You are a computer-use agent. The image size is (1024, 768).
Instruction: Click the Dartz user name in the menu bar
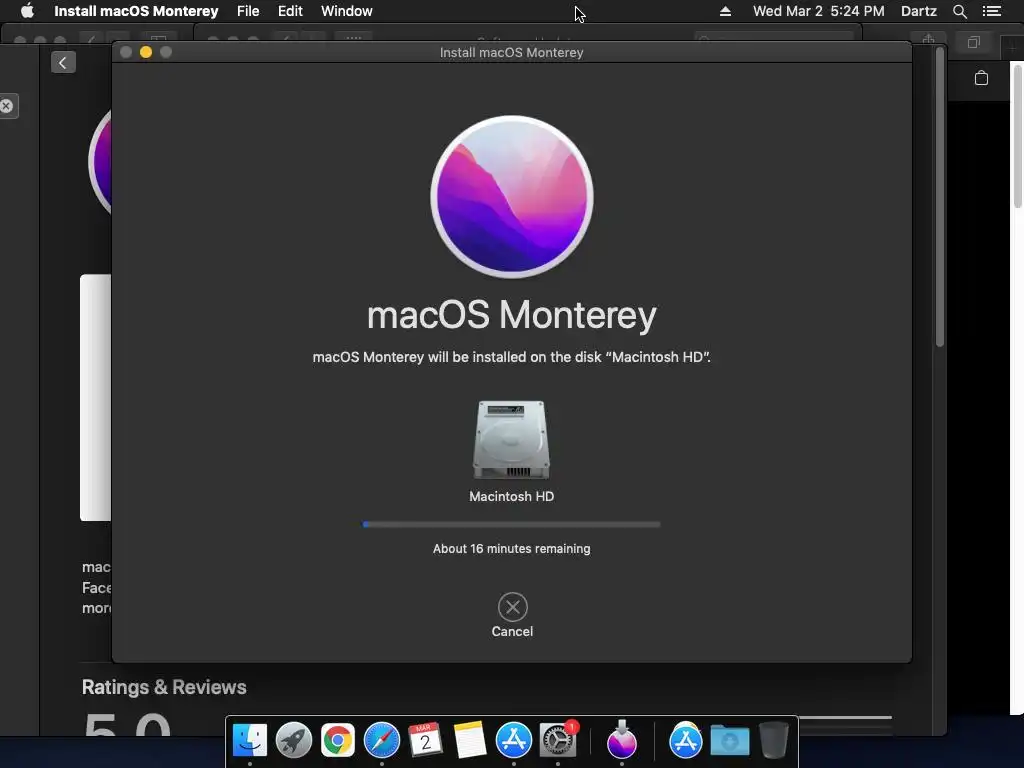click(919, 11)
